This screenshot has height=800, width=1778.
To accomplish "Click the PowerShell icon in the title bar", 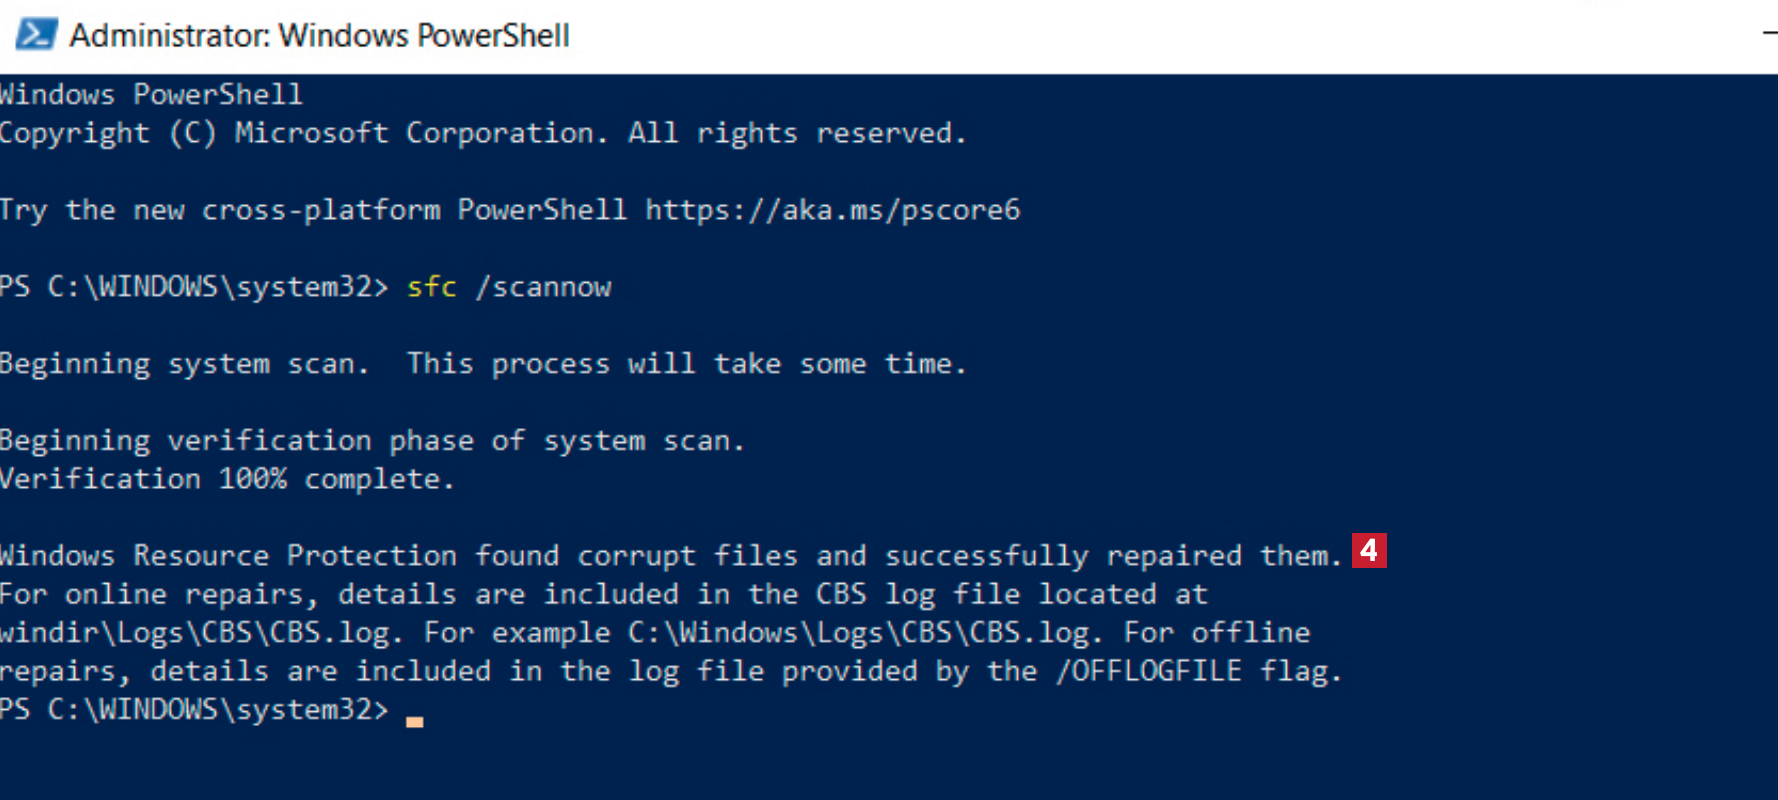I will pos(36,34).
